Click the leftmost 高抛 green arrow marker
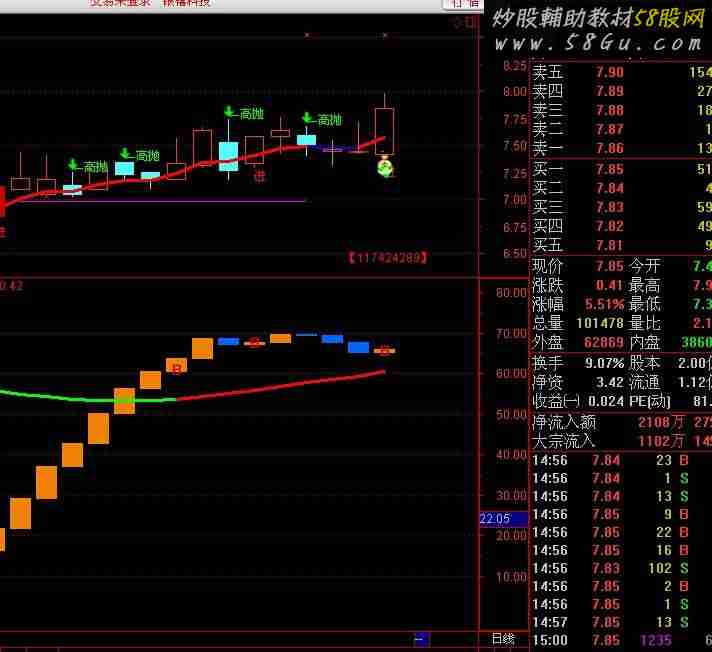This screenshot has width=712, height=652. pyautogui.click(x=73, y=165)
